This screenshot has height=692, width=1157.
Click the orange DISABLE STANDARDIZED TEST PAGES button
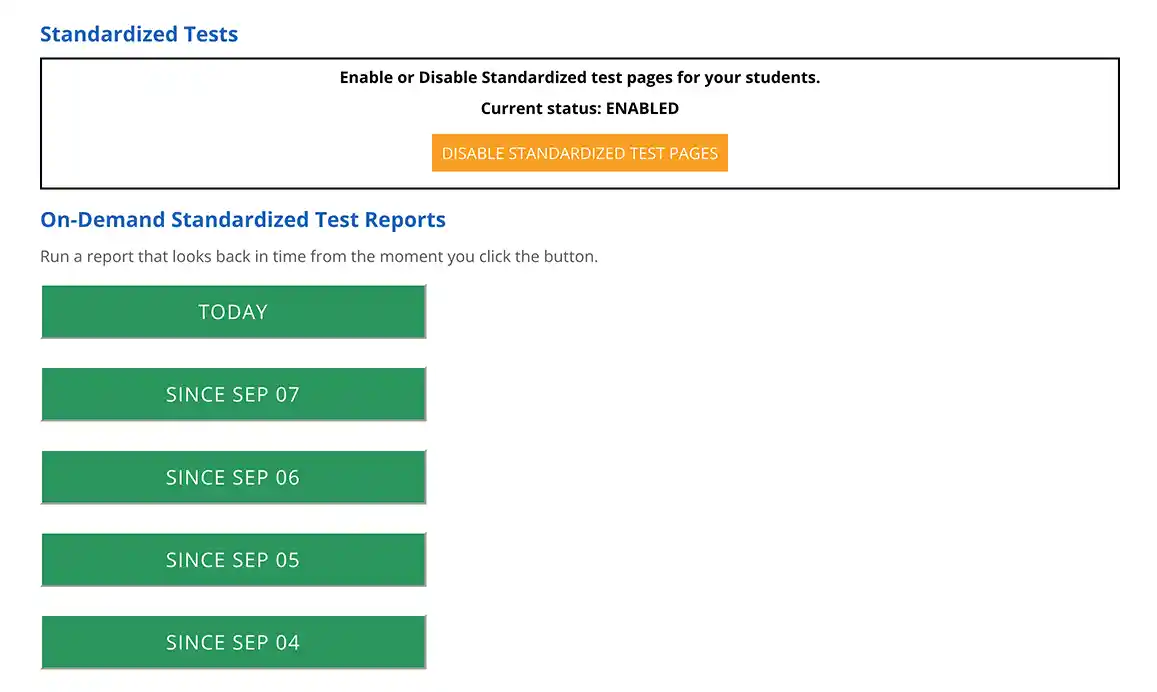[579, 152]
